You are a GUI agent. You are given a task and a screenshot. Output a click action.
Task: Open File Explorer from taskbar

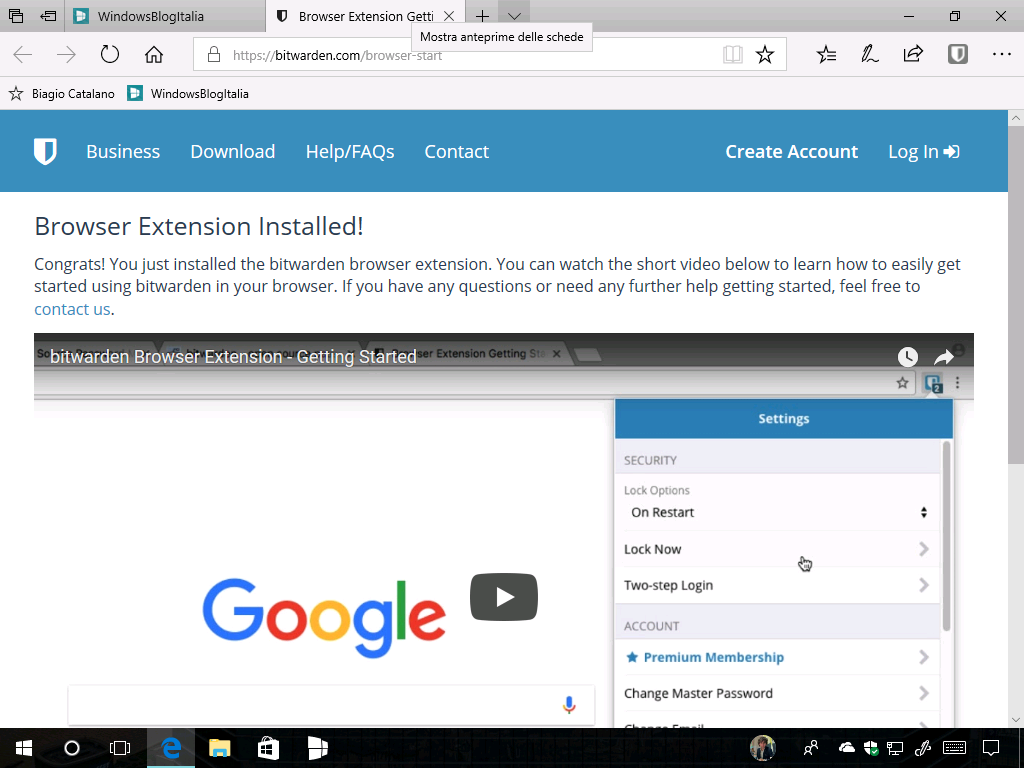tap(219, 748)
